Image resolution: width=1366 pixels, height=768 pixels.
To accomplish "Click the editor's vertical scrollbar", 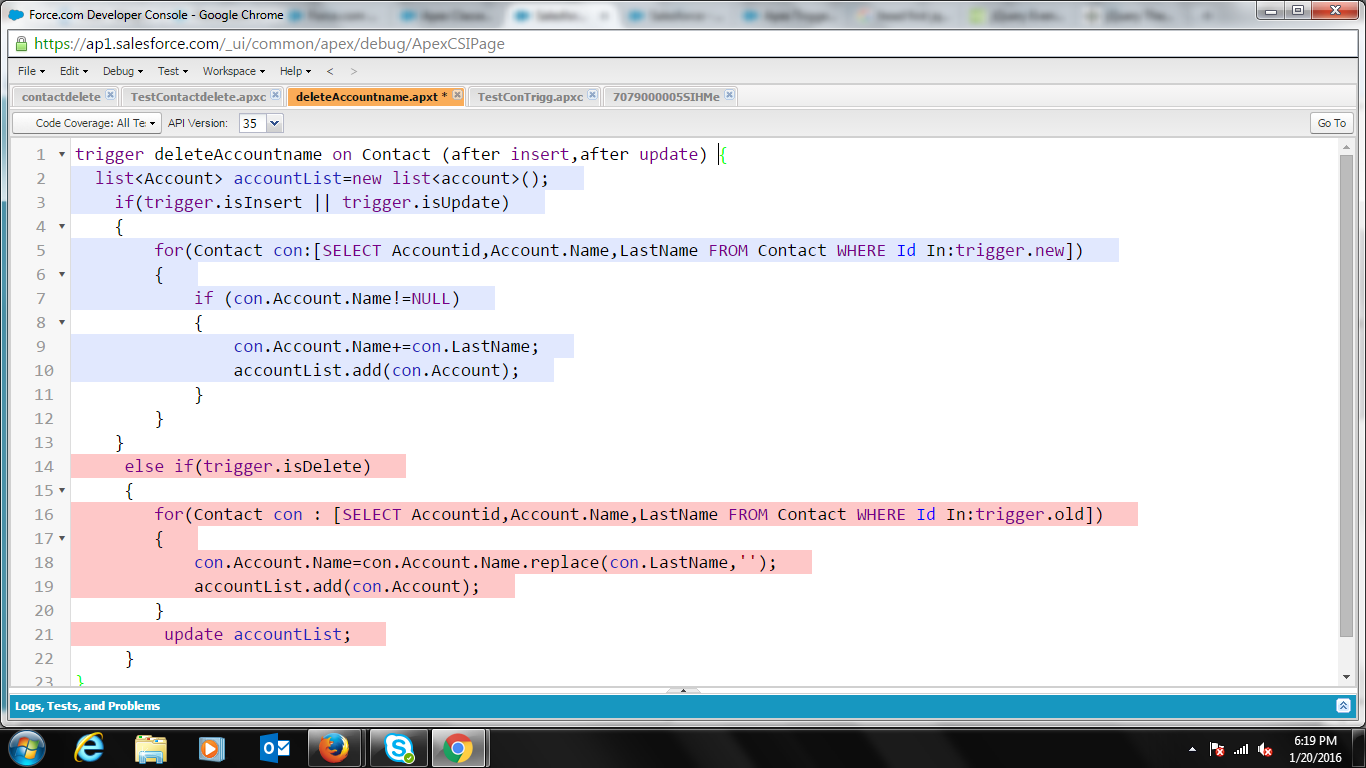I will click(x=1346, y=400).
